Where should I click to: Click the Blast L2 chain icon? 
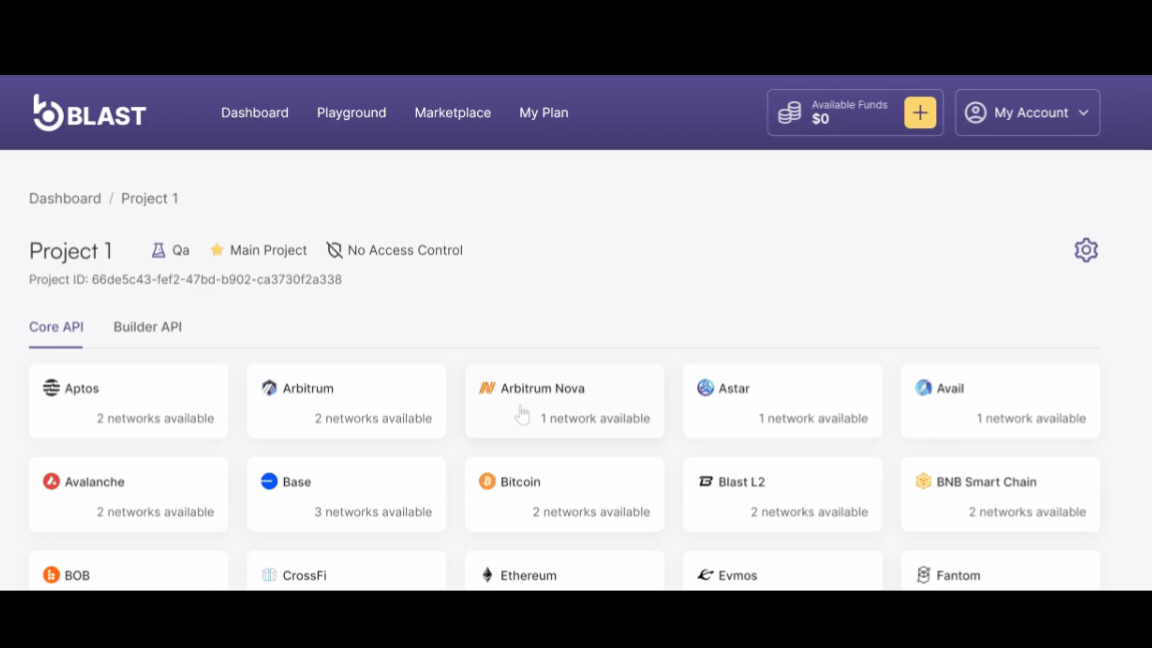pyautogui.click(x=705, y=481)
